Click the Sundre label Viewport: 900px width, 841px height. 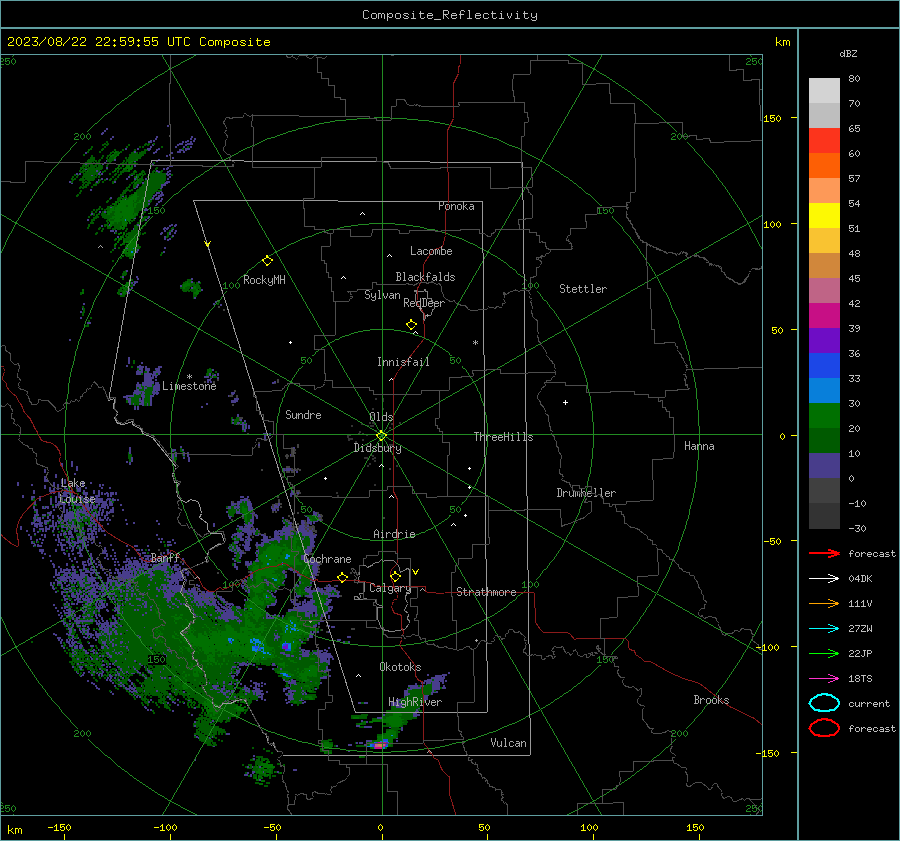[303, 414]
